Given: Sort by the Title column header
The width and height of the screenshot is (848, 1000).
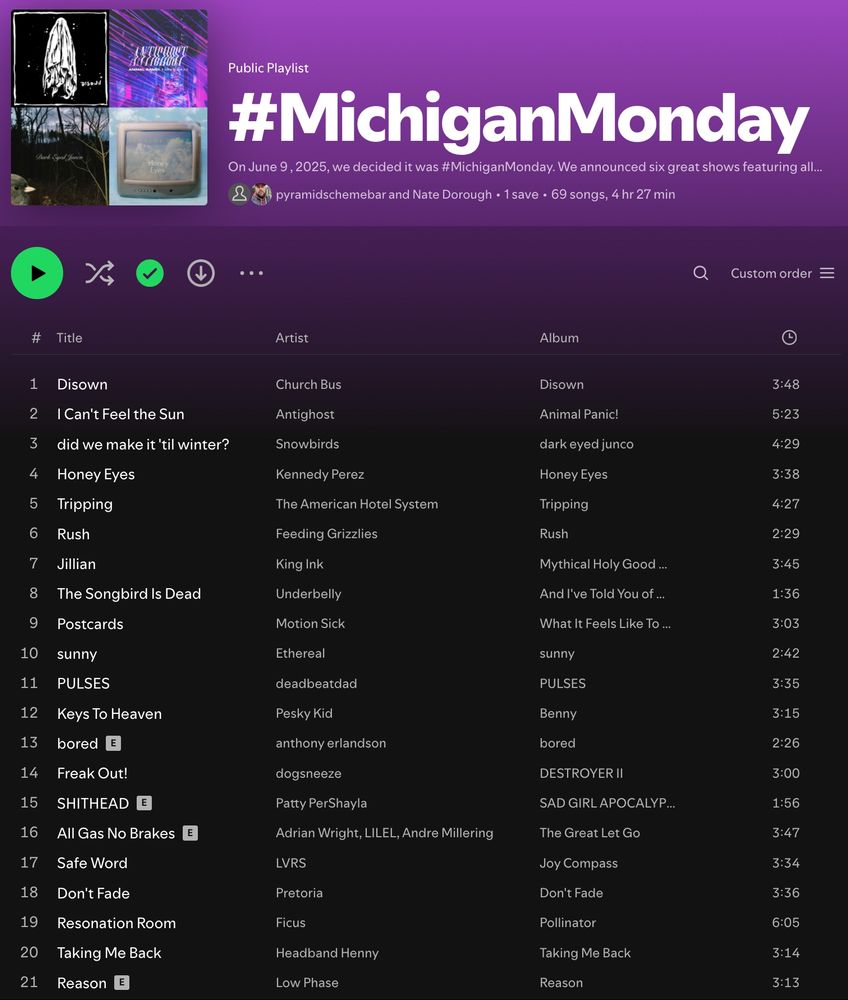Looking at the screenshot, I should [x=69, y=338].
